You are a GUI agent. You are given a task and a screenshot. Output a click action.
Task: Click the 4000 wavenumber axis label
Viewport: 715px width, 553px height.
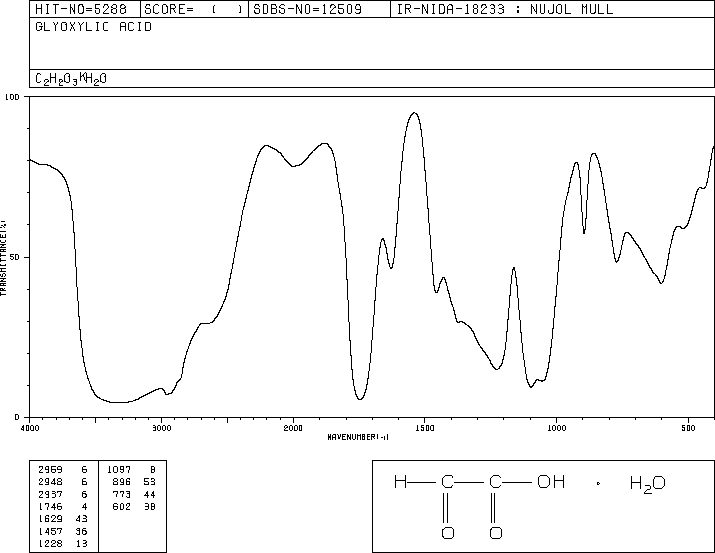click(30, 428)
